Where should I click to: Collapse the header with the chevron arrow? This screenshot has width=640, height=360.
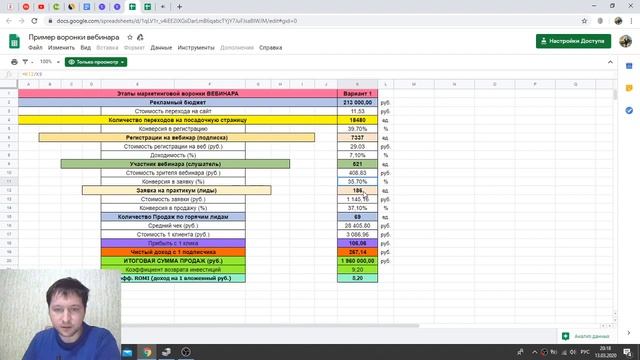tap(610, 62)
